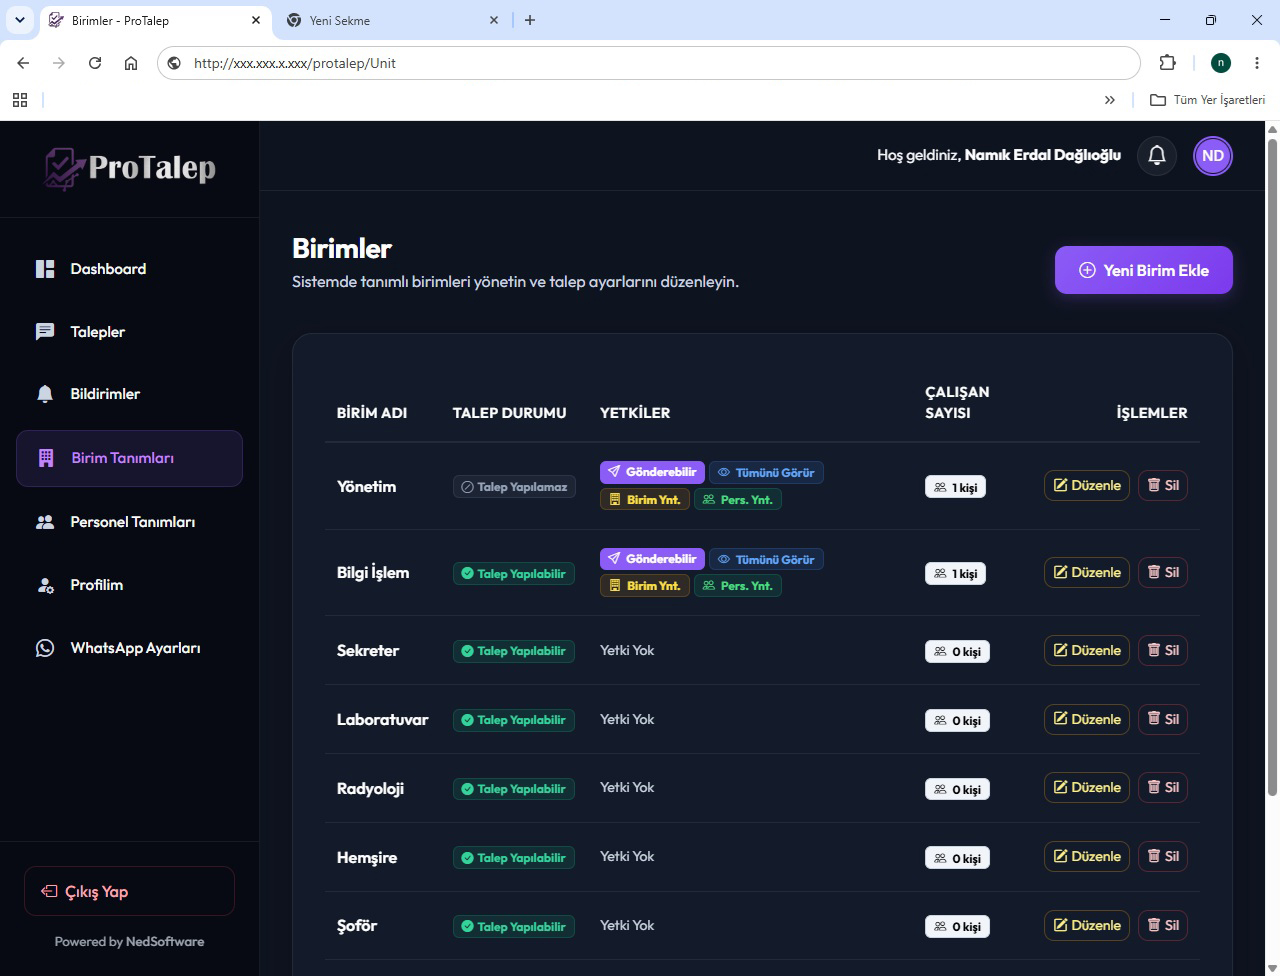Click the browser extensions puzzle icon
This screenshot has height=976, width=1280.
[1167, 63]
